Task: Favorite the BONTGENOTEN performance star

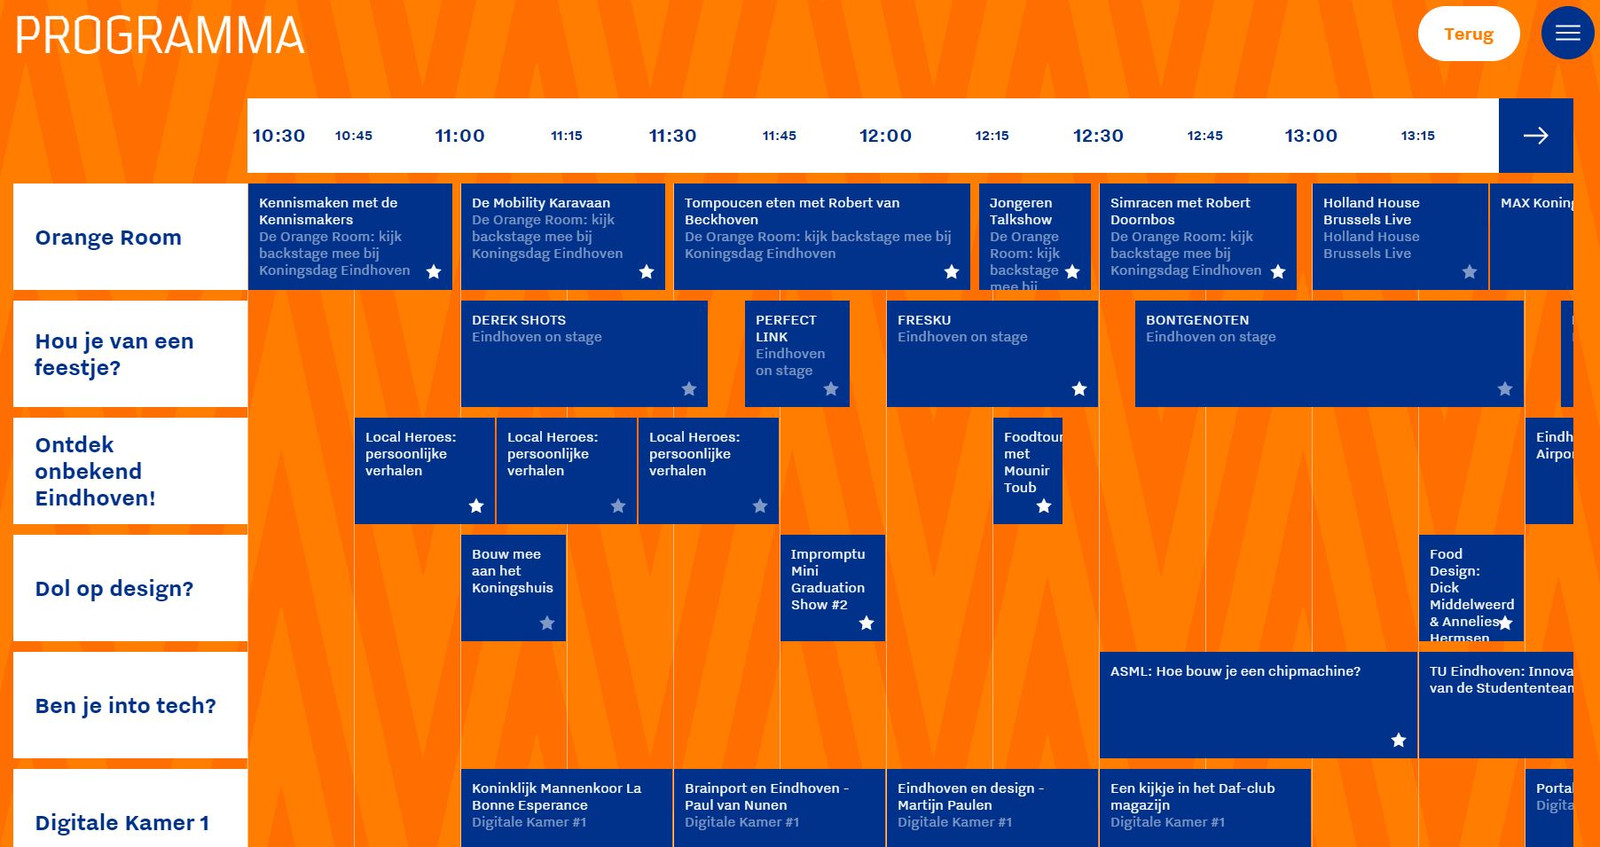Action: click(1505, 389)
